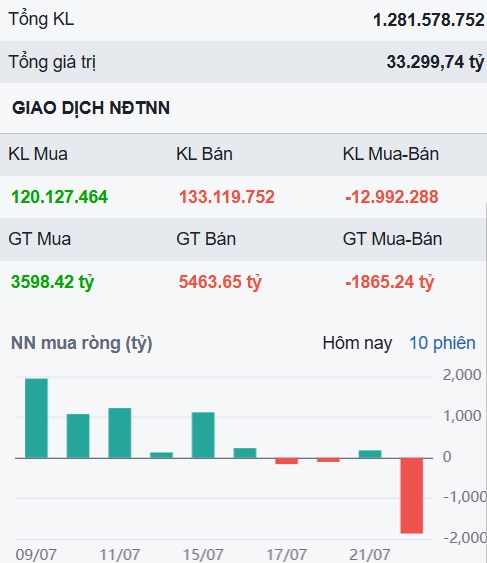Switch to the Hôm nay tab
Image resolution: width=487 pixels, height=563 pixels.
click(x=357, y=343)
